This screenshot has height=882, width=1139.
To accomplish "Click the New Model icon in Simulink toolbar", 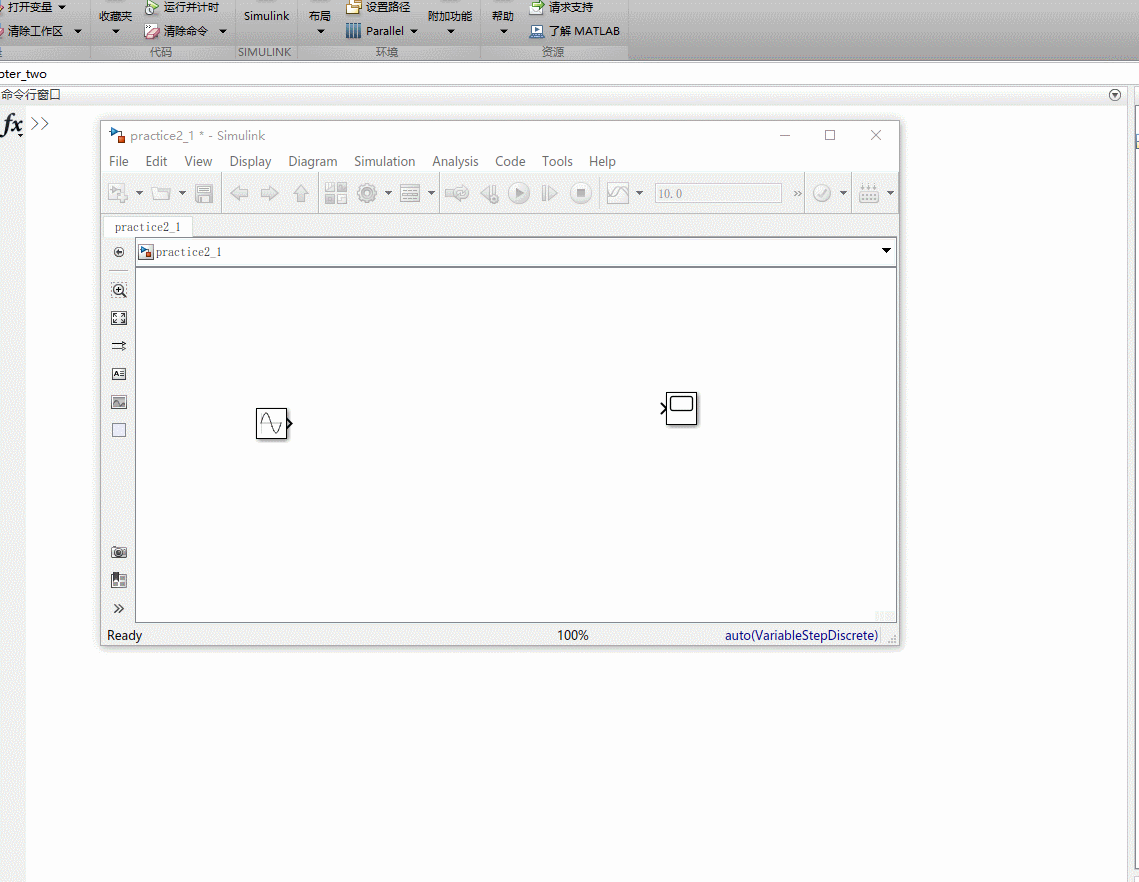I will click(118, 193).
